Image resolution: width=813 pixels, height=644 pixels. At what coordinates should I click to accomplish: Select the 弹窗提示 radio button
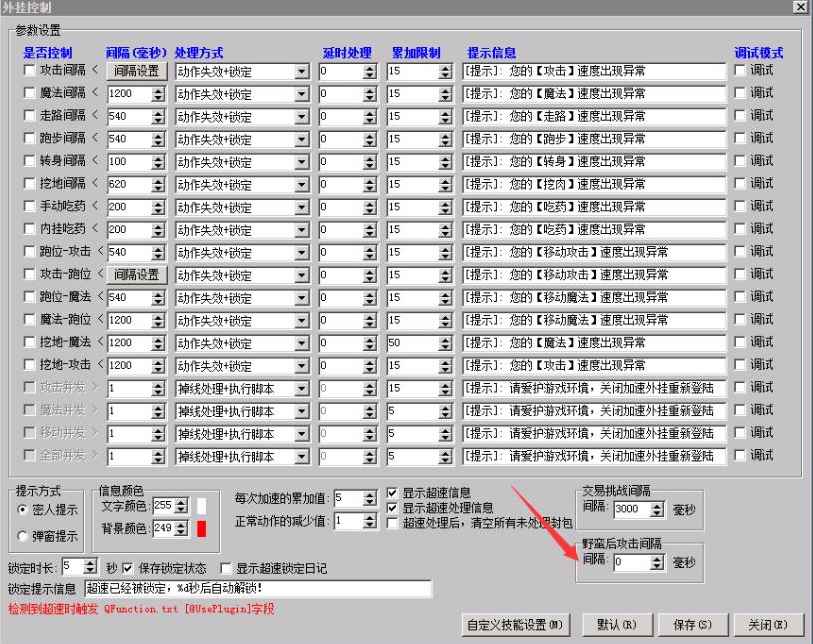22,536
